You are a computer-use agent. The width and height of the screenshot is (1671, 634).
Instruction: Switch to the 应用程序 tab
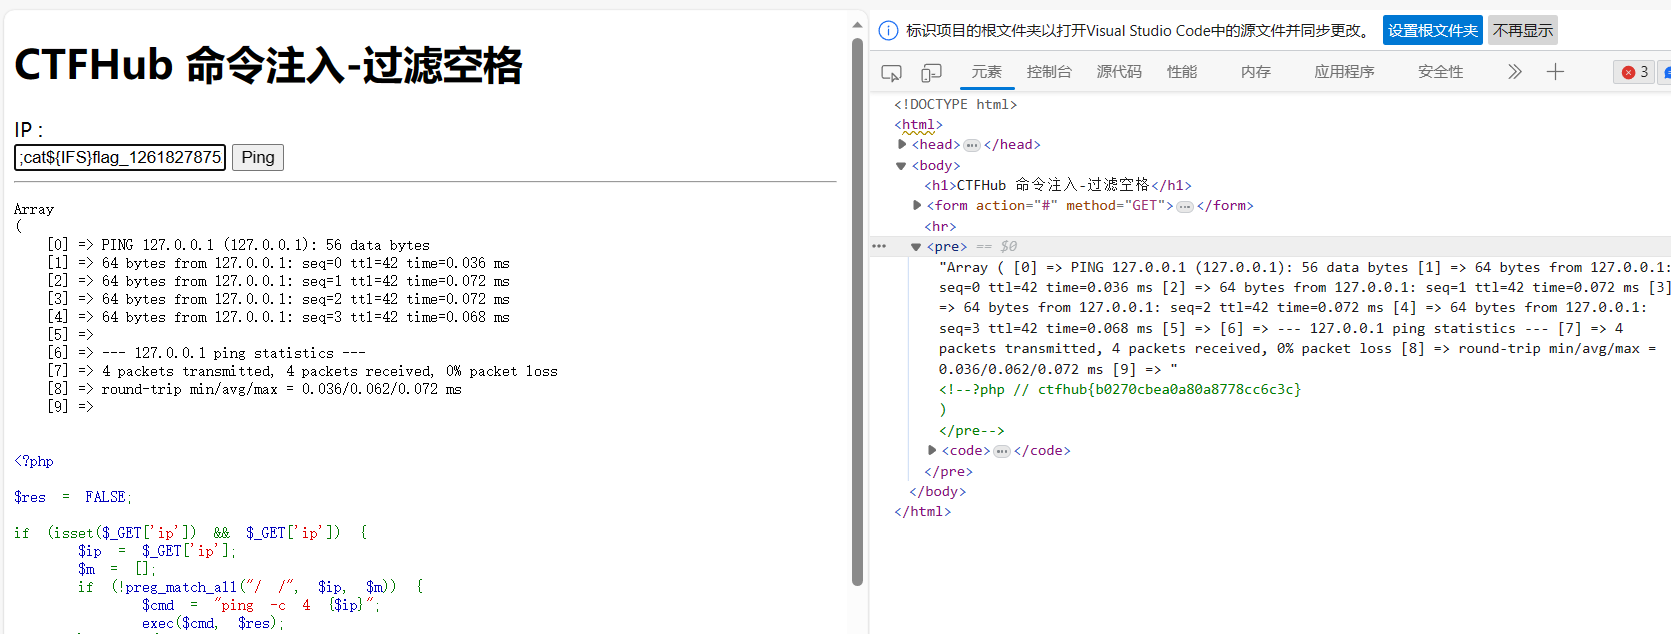[x=1345, y=72]
